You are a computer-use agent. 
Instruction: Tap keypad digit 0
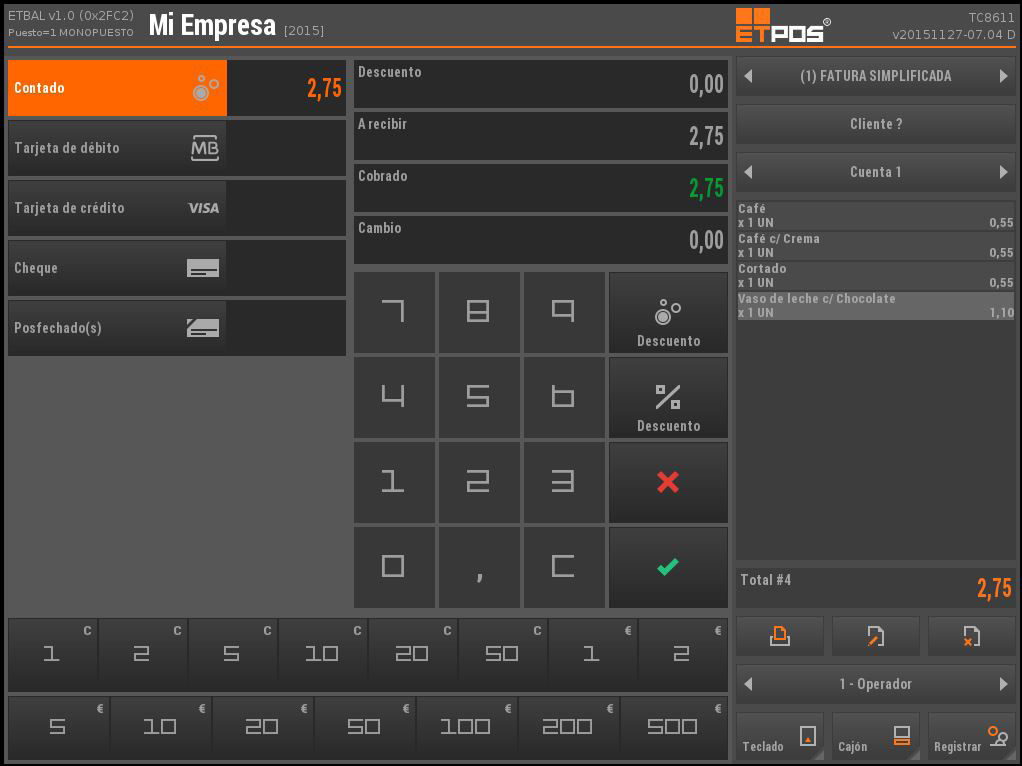(394, 567)
